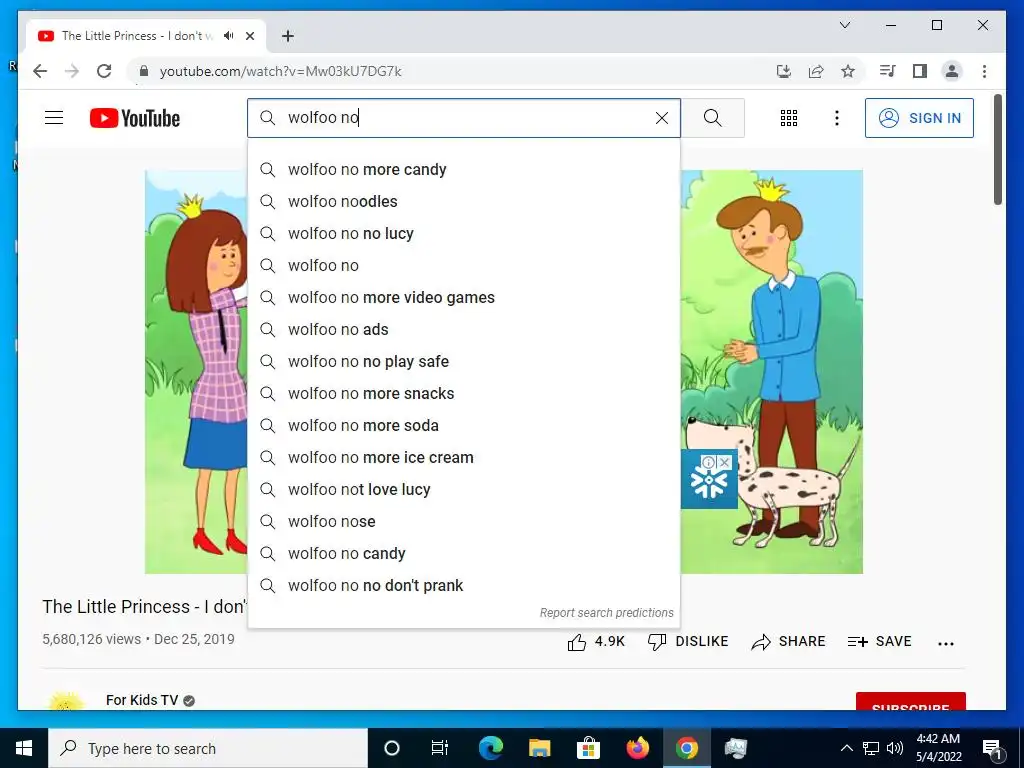Reload the page in Chrome
The height and width of the screenshot is (768, 1024).
(x=104, y=71)
